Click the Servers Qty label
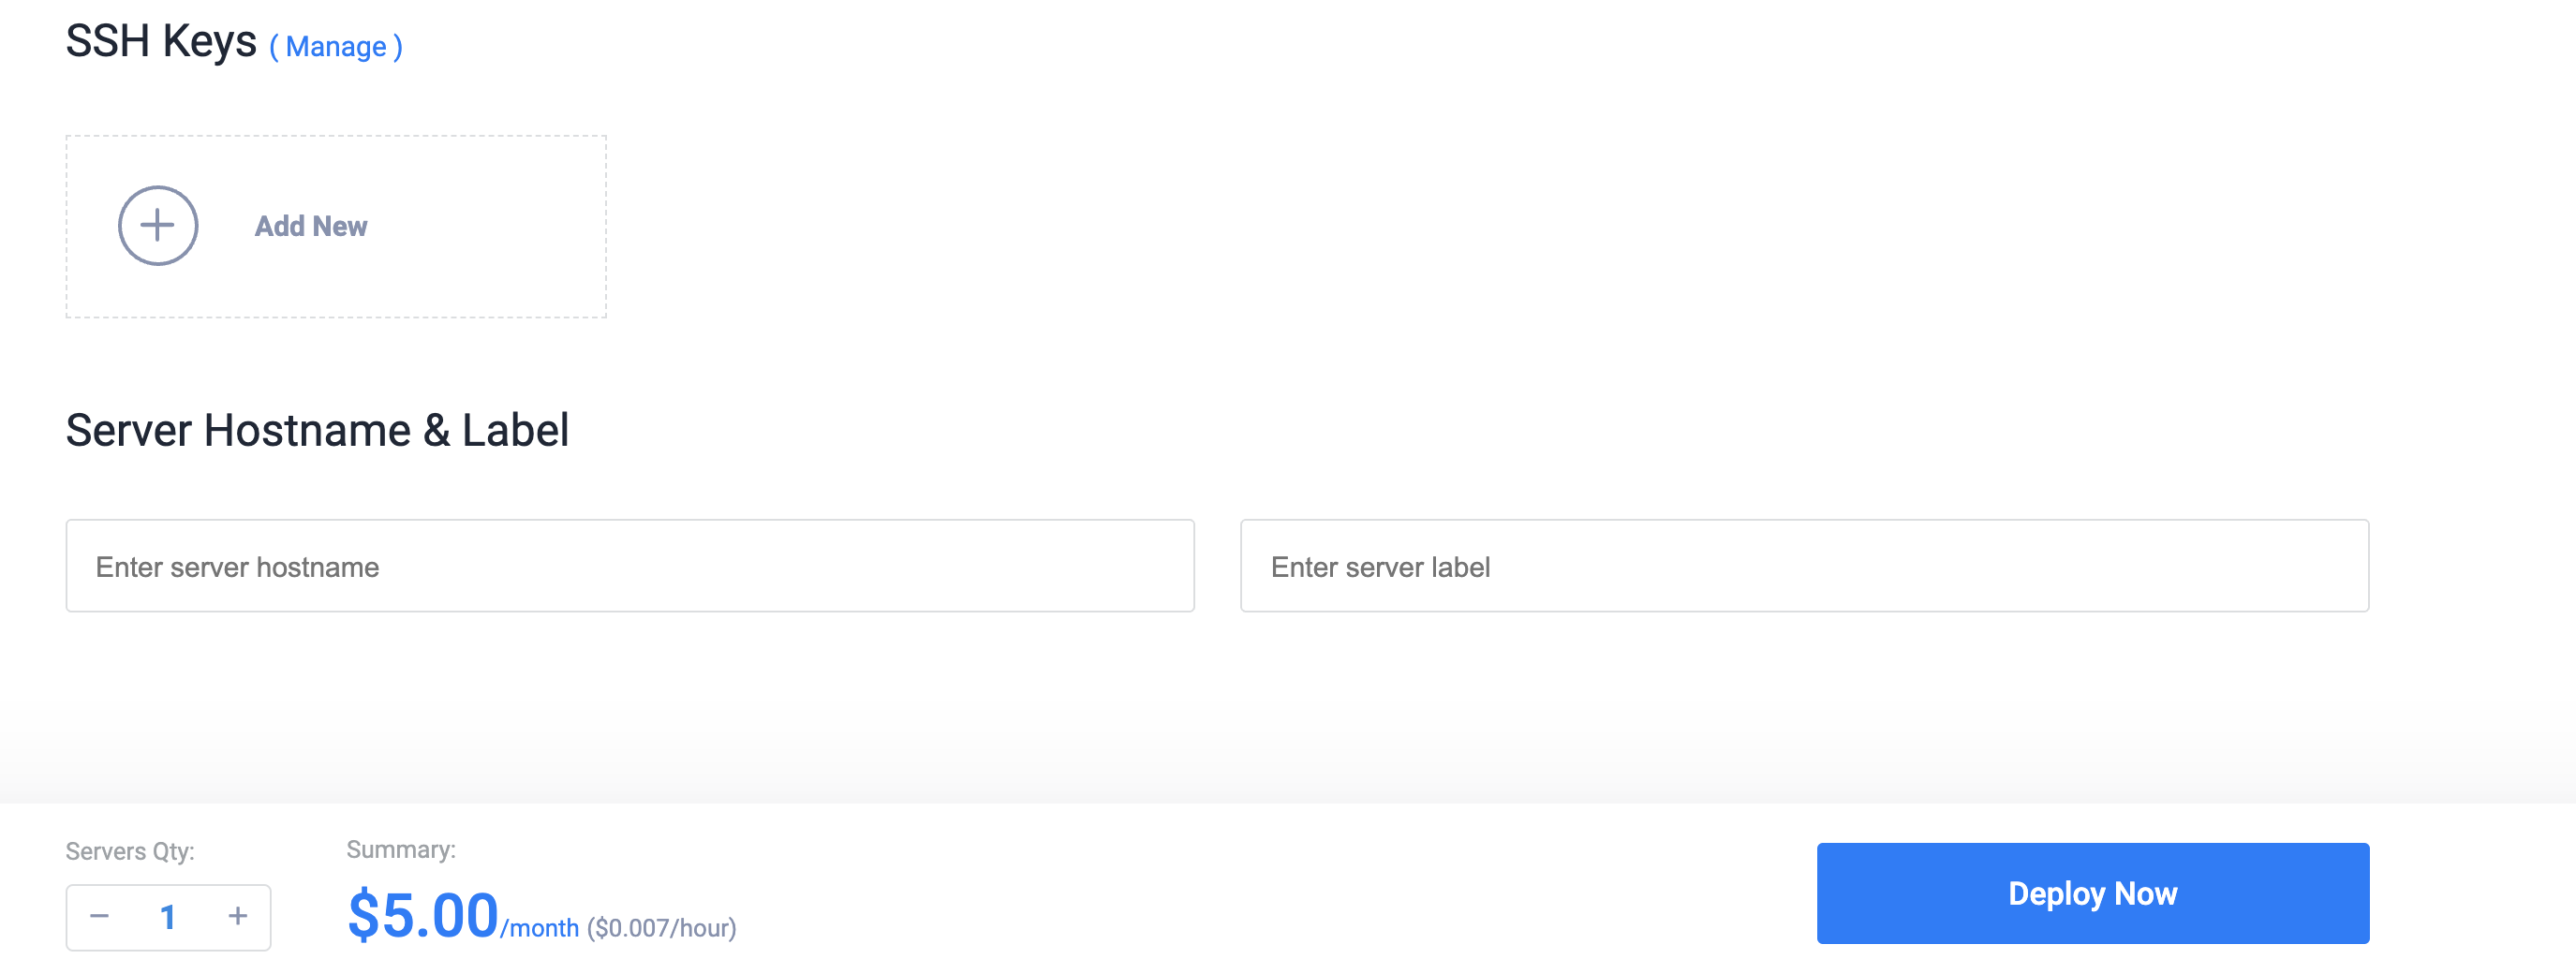Image resolution: width=2576 pixels, height=974 pixels. coord(130,852)
